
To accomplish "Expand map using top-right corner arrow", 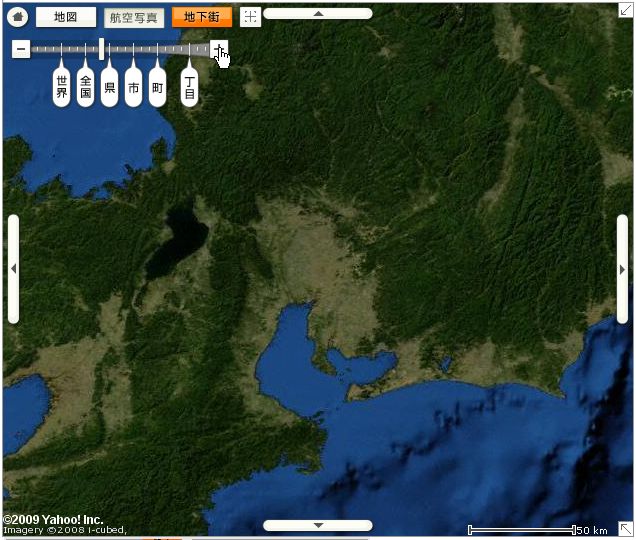I will [x=625, y=10].
